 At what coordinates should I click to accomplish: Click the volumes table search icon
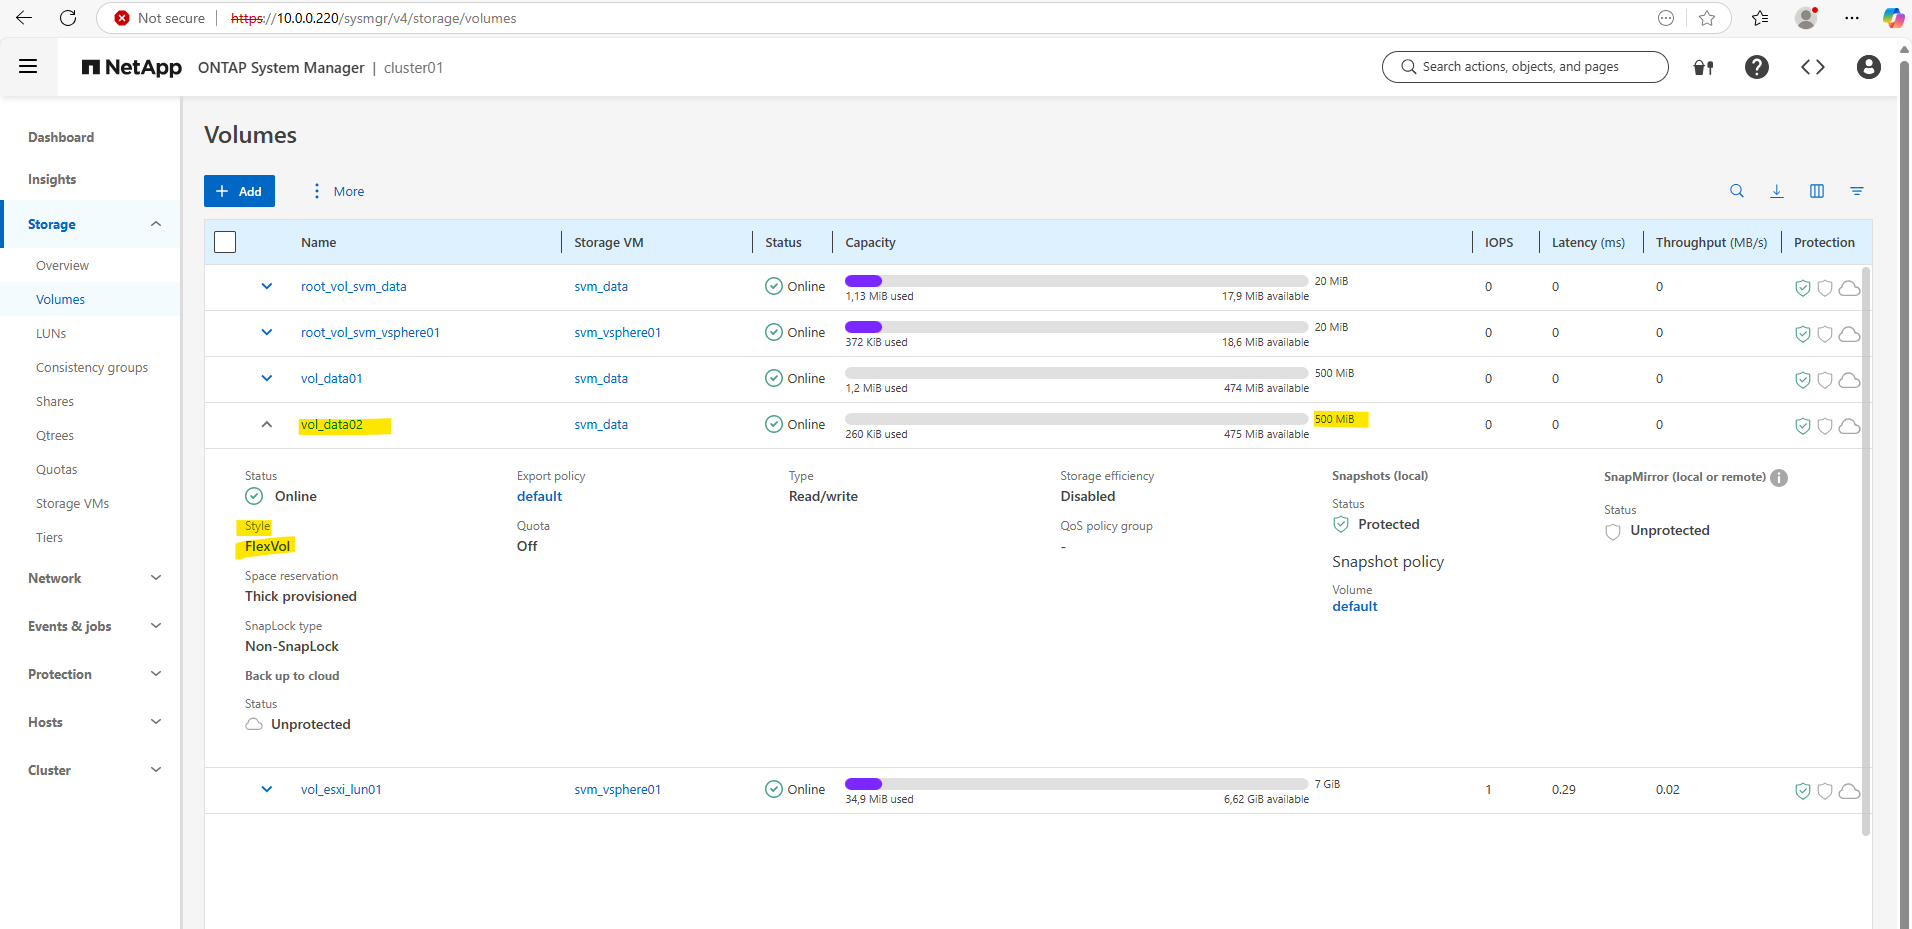tap(1737, 191)
